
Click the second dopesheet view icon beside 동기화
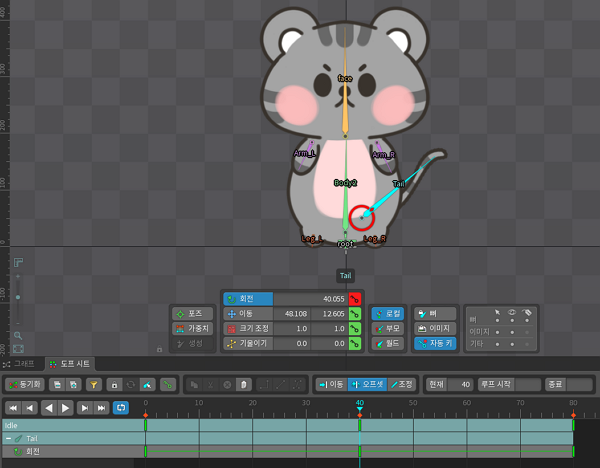click(73, 385)
